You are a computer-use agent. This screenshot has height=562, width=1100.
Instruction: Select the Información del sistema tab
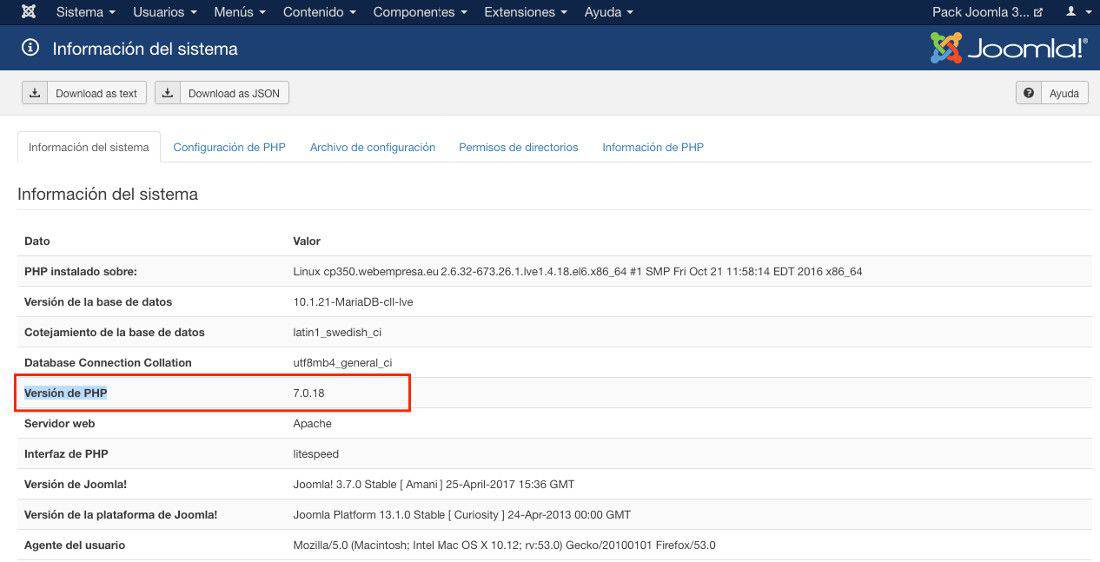89,147
